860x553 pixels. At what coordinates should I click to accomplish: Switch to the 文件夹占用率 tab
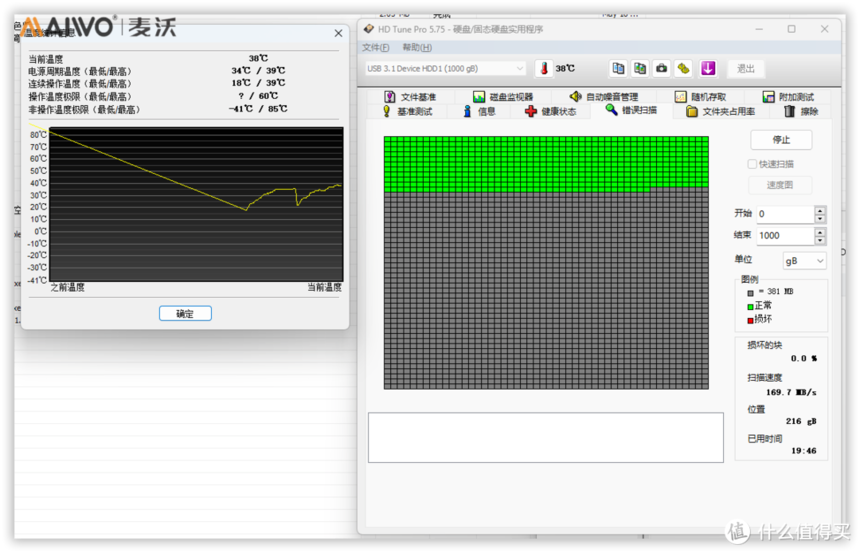[721, 111]
